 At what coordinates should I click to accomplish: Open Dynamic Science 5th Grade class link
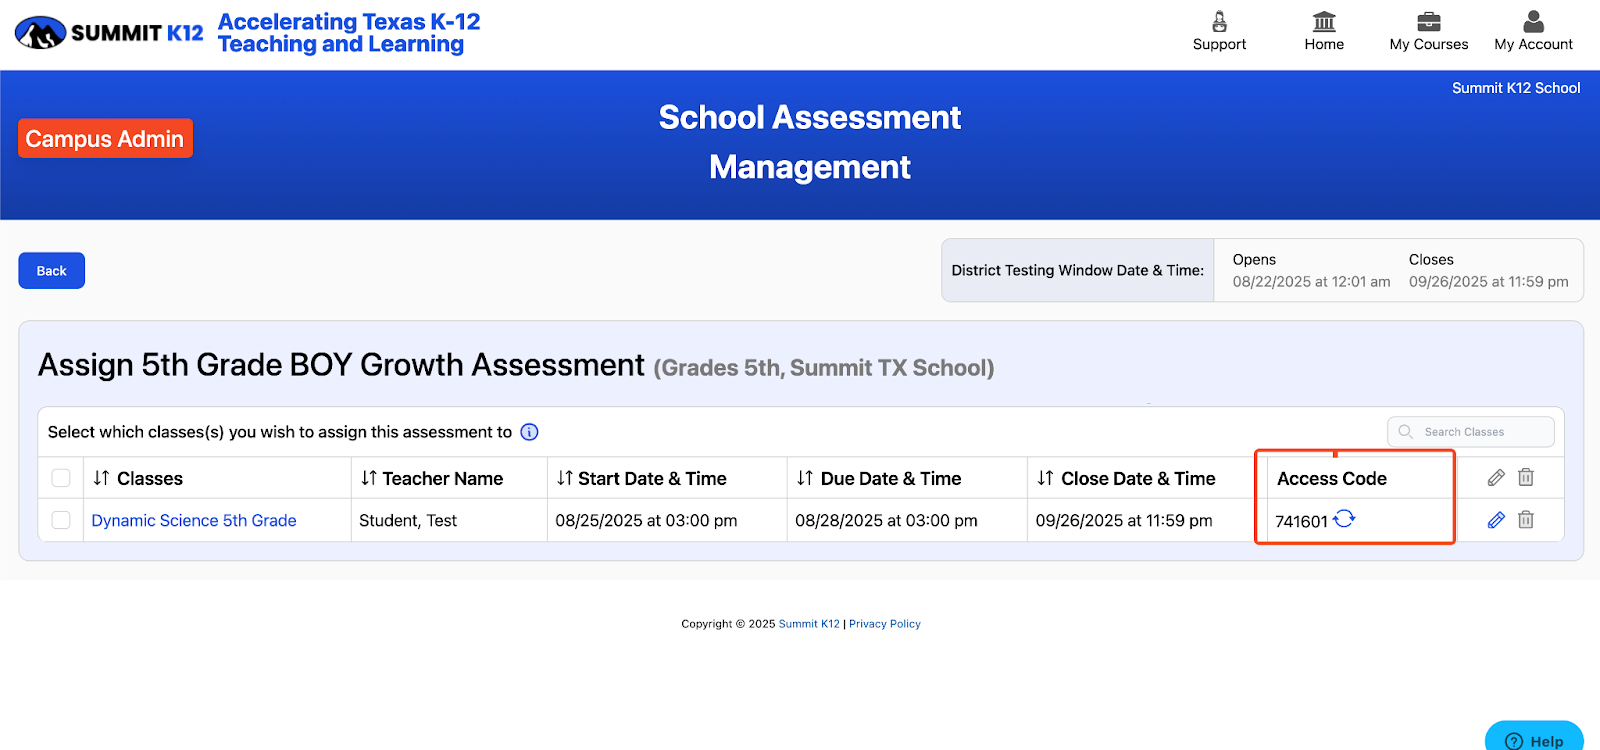coord(194,520)
